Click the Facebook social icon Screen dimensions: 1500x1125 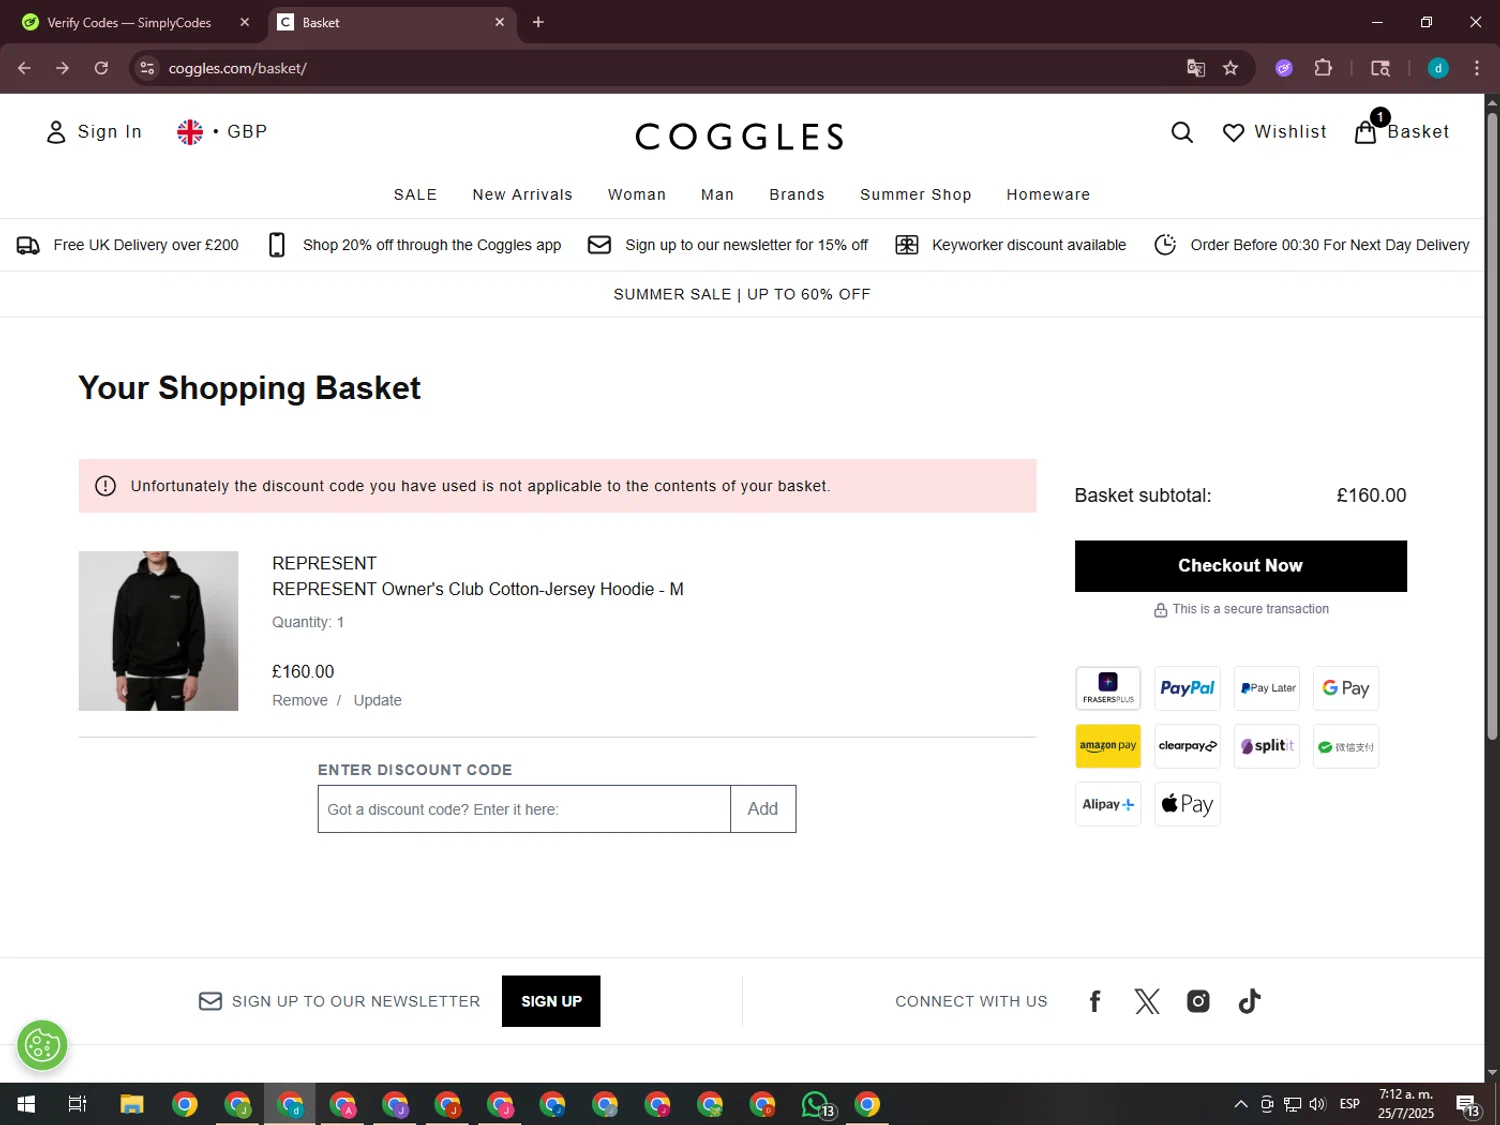[x=1095, y=1001]
